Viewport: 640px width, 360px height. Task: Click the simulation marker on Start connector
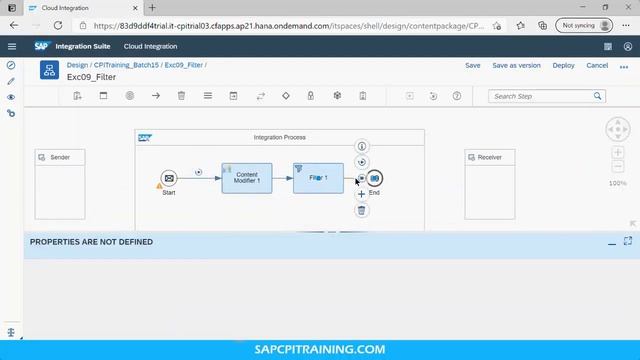click(x=199, y=172)
